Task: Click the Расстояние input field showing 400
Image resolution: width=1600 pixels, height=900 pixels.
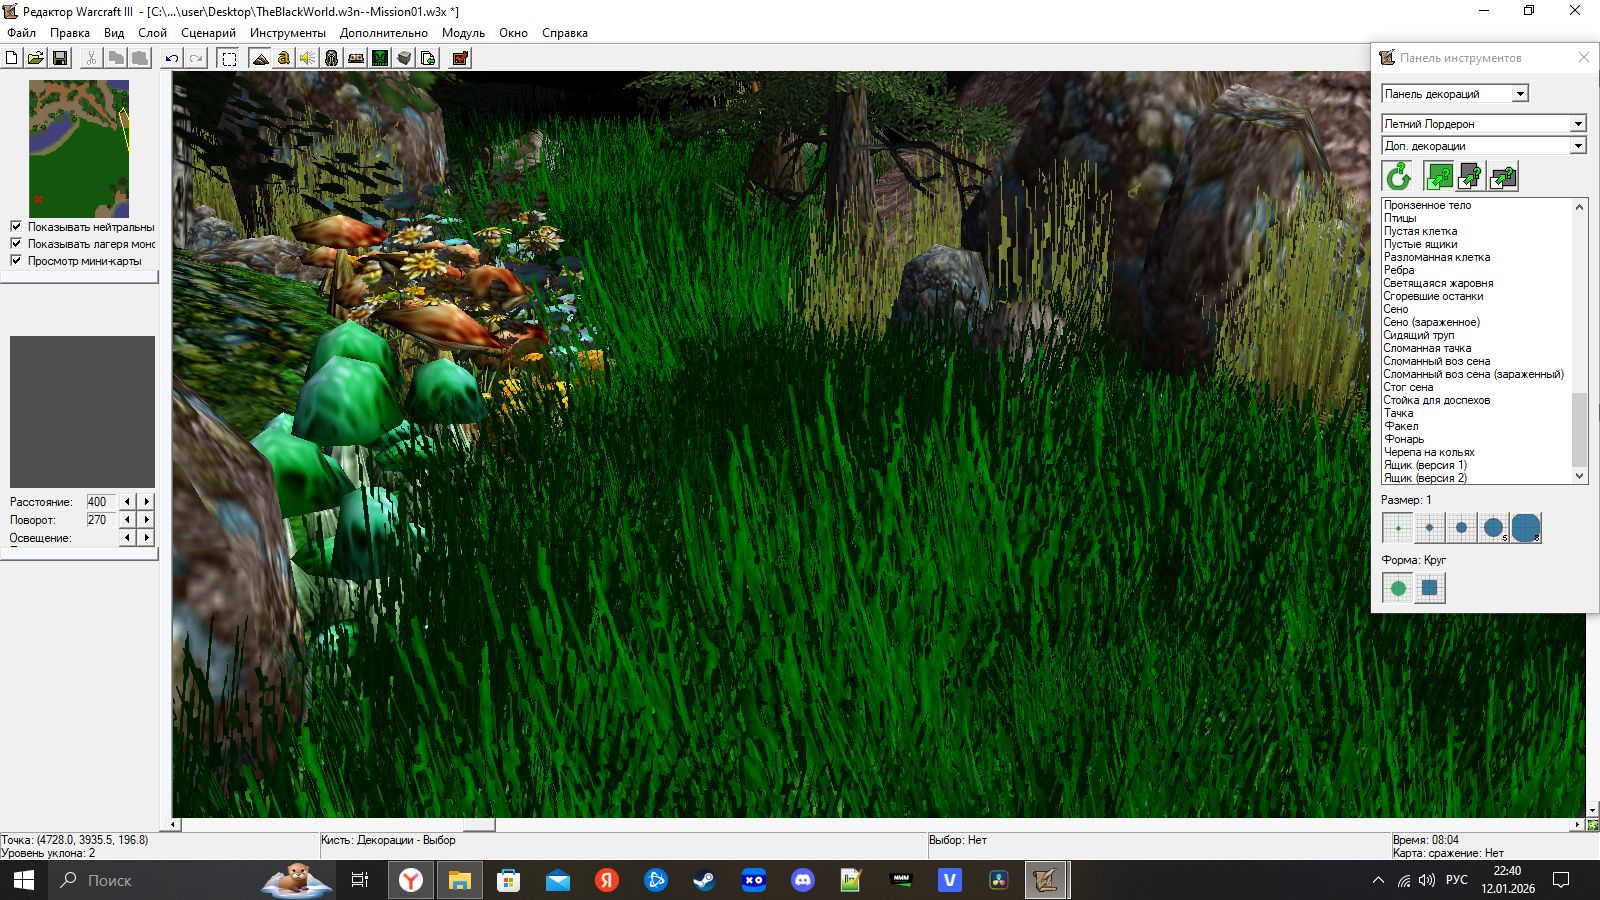Action: [101, 502]
